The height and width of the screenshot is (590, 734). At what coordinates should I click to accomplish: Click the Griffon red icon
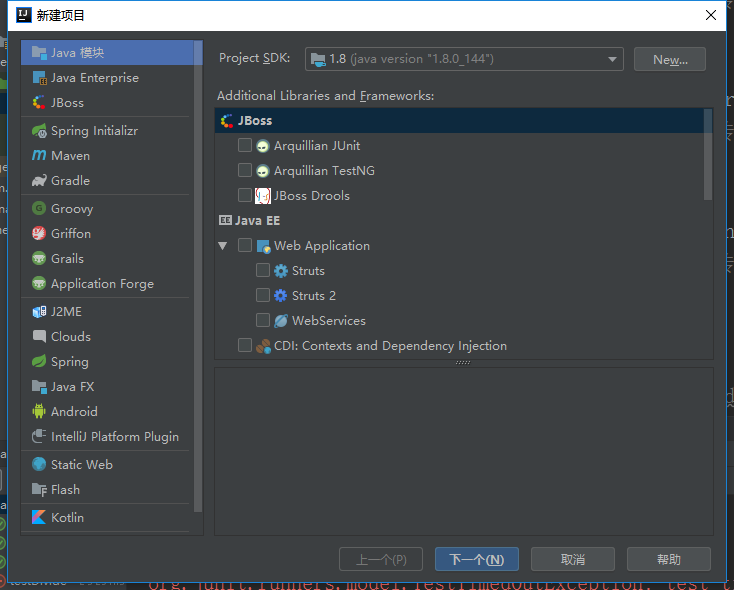point(39,233)
